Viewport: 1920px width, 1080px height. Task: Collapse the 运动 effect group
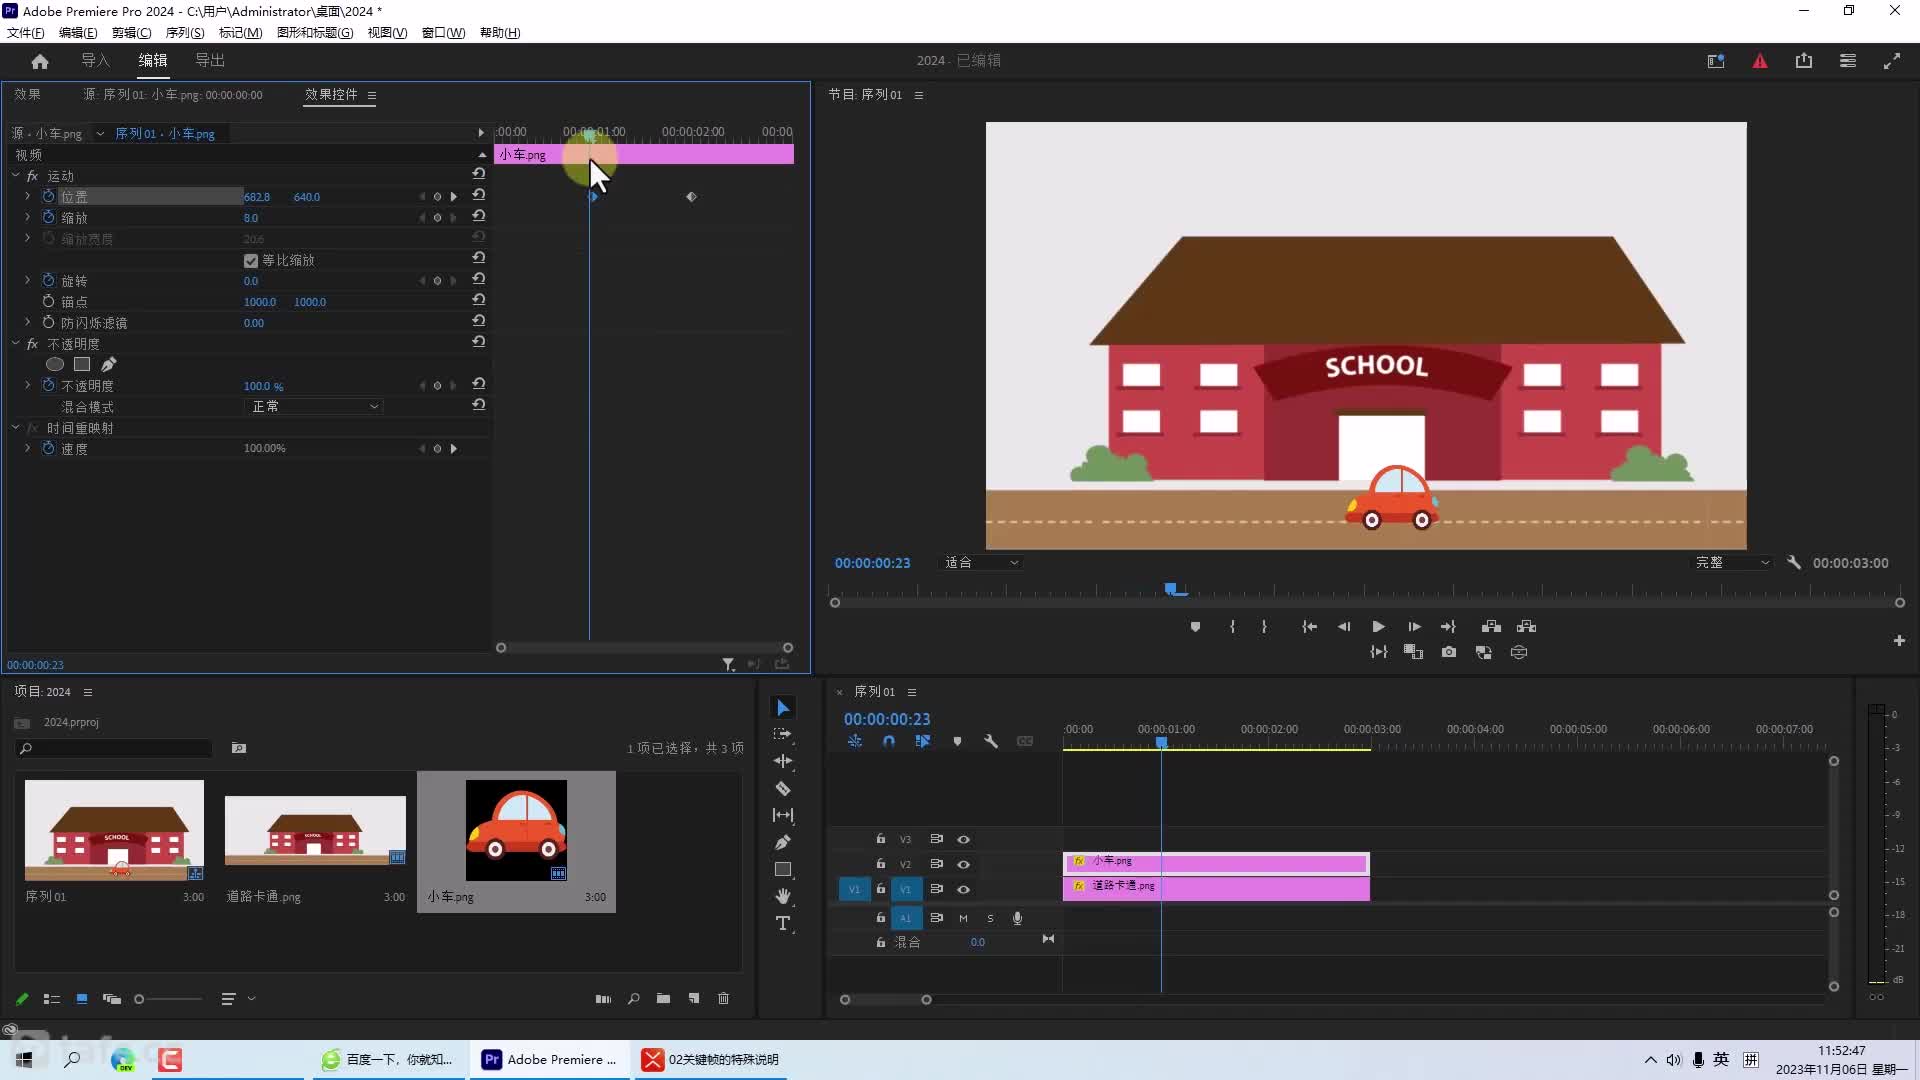[15, 175]
